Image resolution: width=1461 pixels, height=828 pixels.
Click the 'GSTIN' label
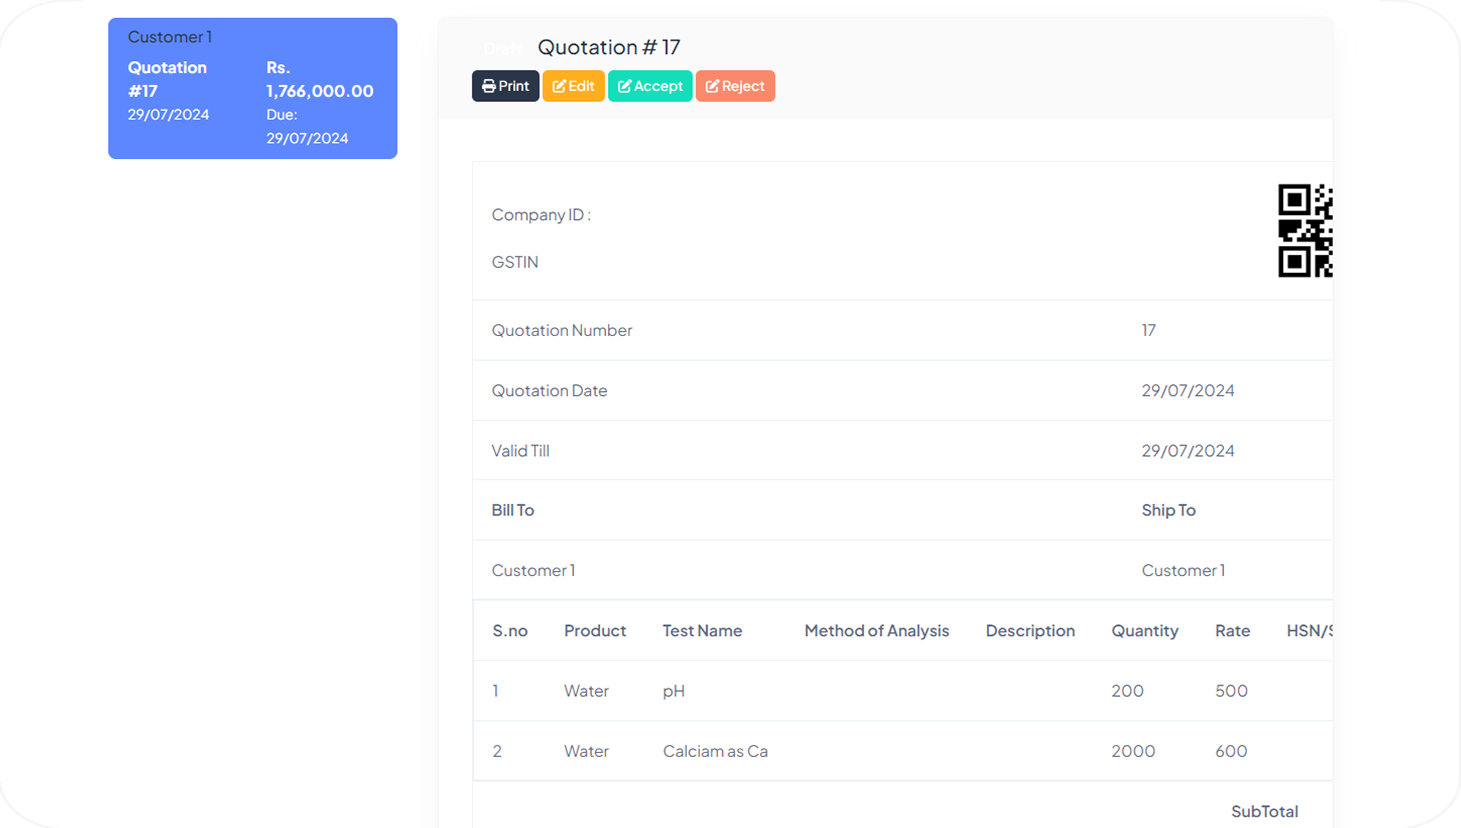[x=515, y=262]
